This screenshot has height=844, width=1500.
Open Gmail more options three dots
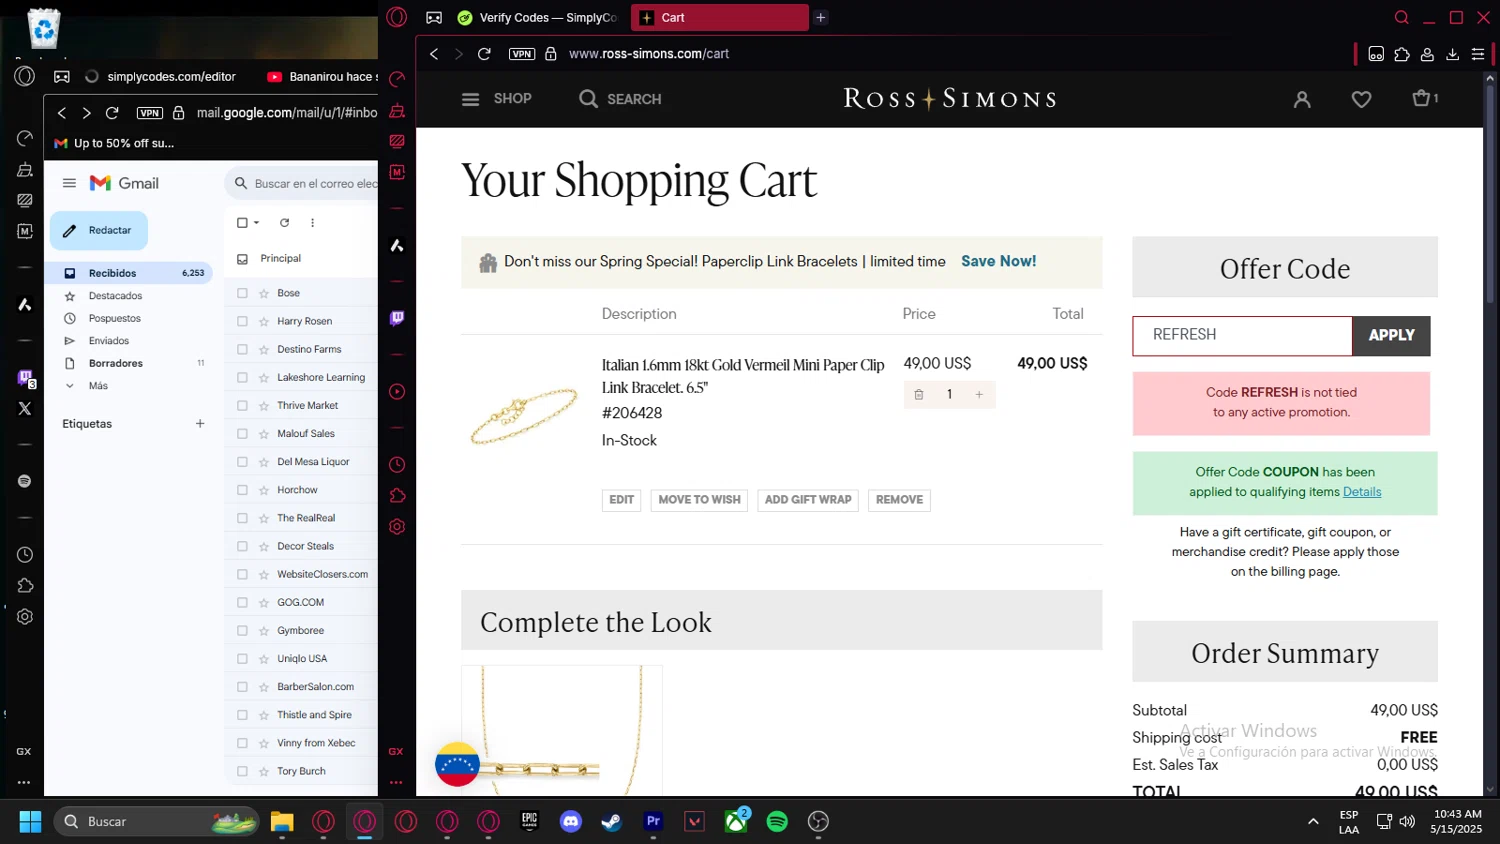tap(312, 223)
